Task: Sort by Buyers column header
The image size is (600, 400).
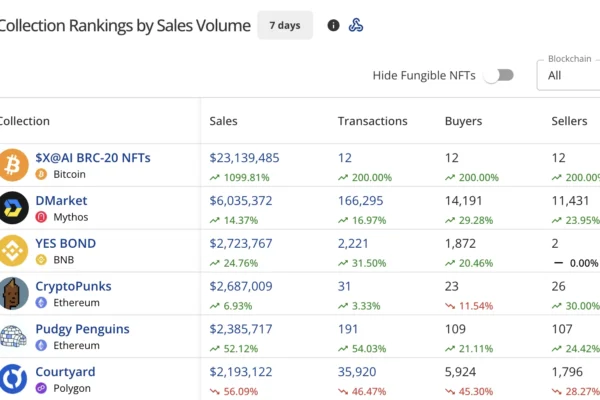Action: click(463, 121)
